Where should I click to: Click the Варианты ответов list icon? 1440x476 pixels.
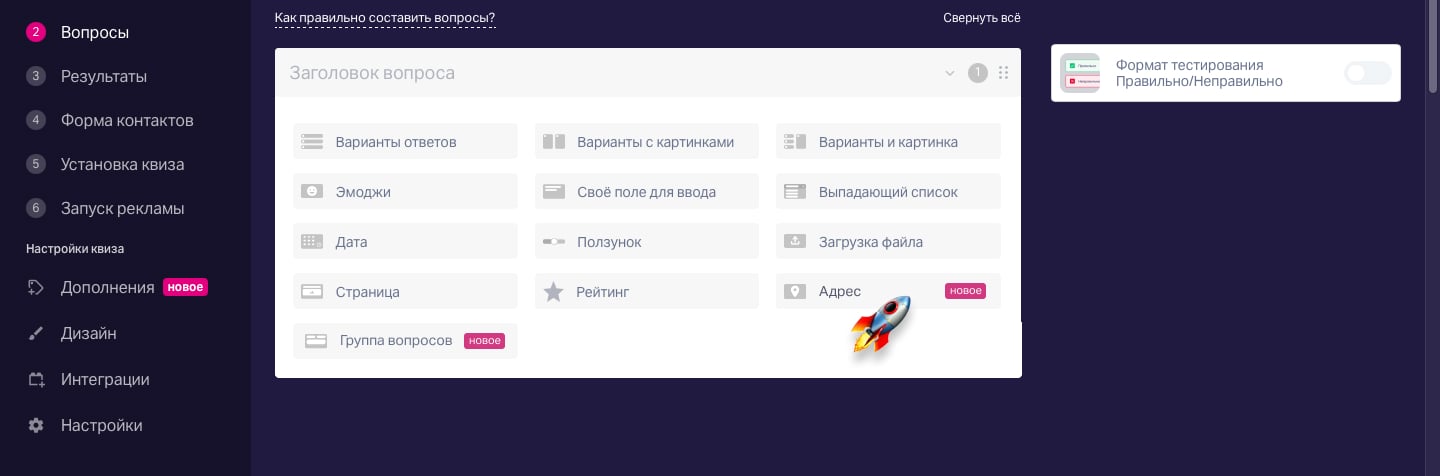coord(312,142)
